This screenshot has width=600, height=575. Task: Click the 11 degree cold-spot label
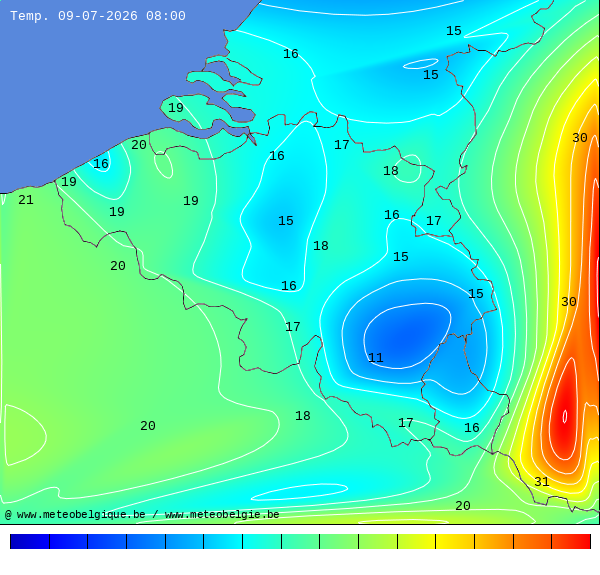(375, 358)
